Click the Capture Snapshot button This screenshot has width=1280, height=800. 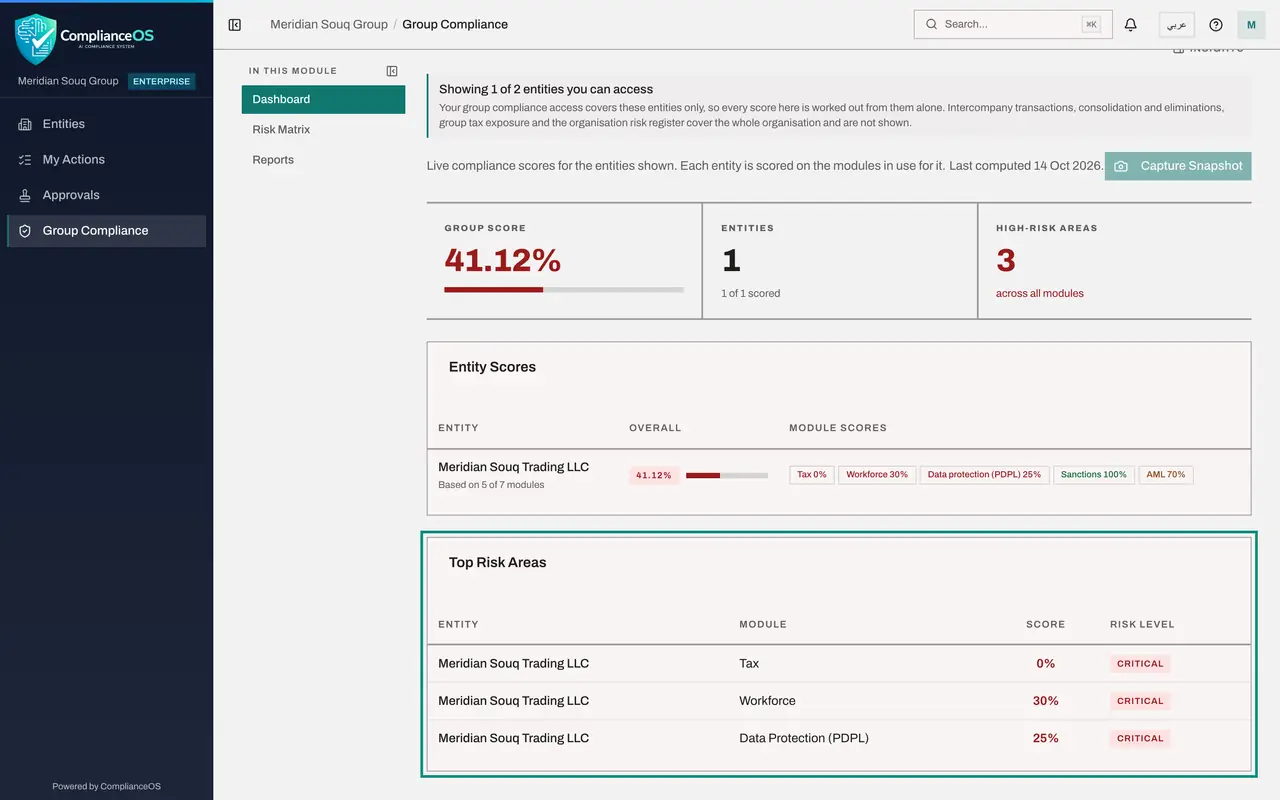pyautogui.click(x=1178, y=166)
